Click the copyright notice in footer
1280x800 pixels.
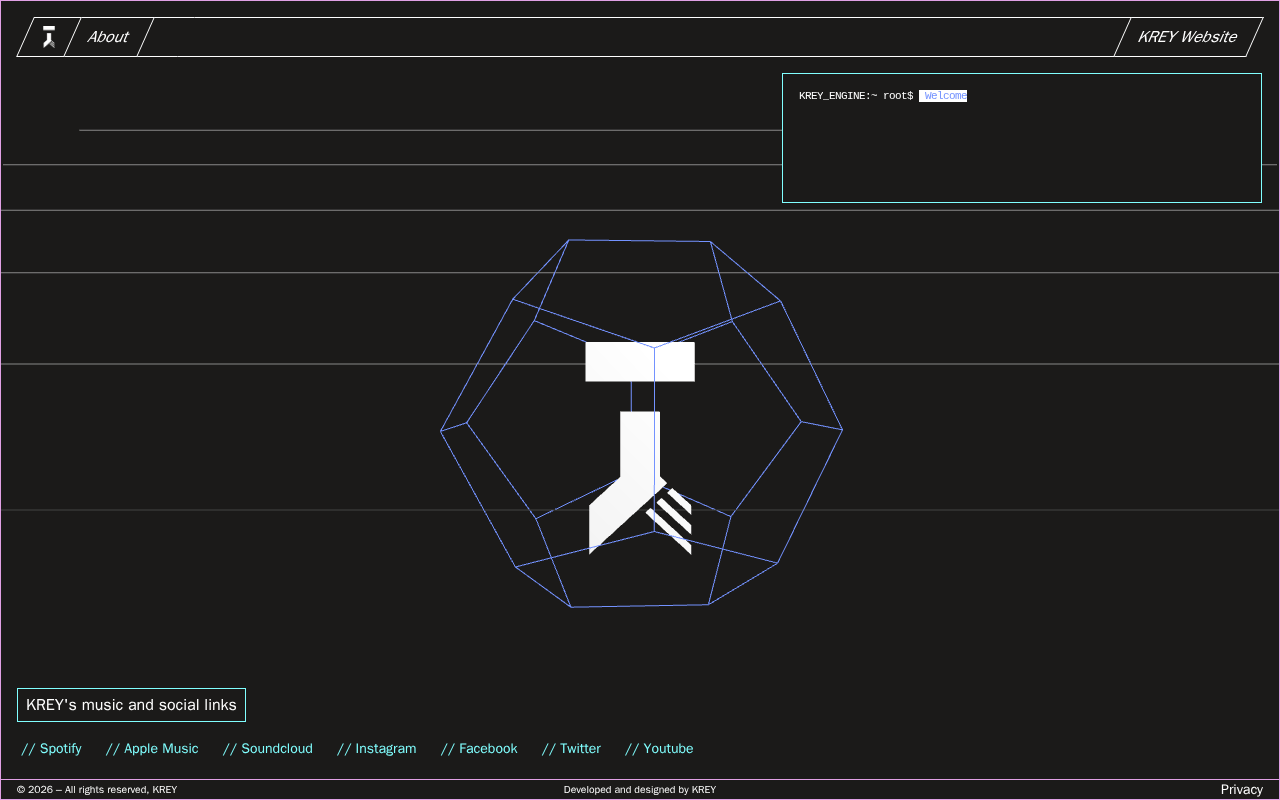(x=97, y=790)
